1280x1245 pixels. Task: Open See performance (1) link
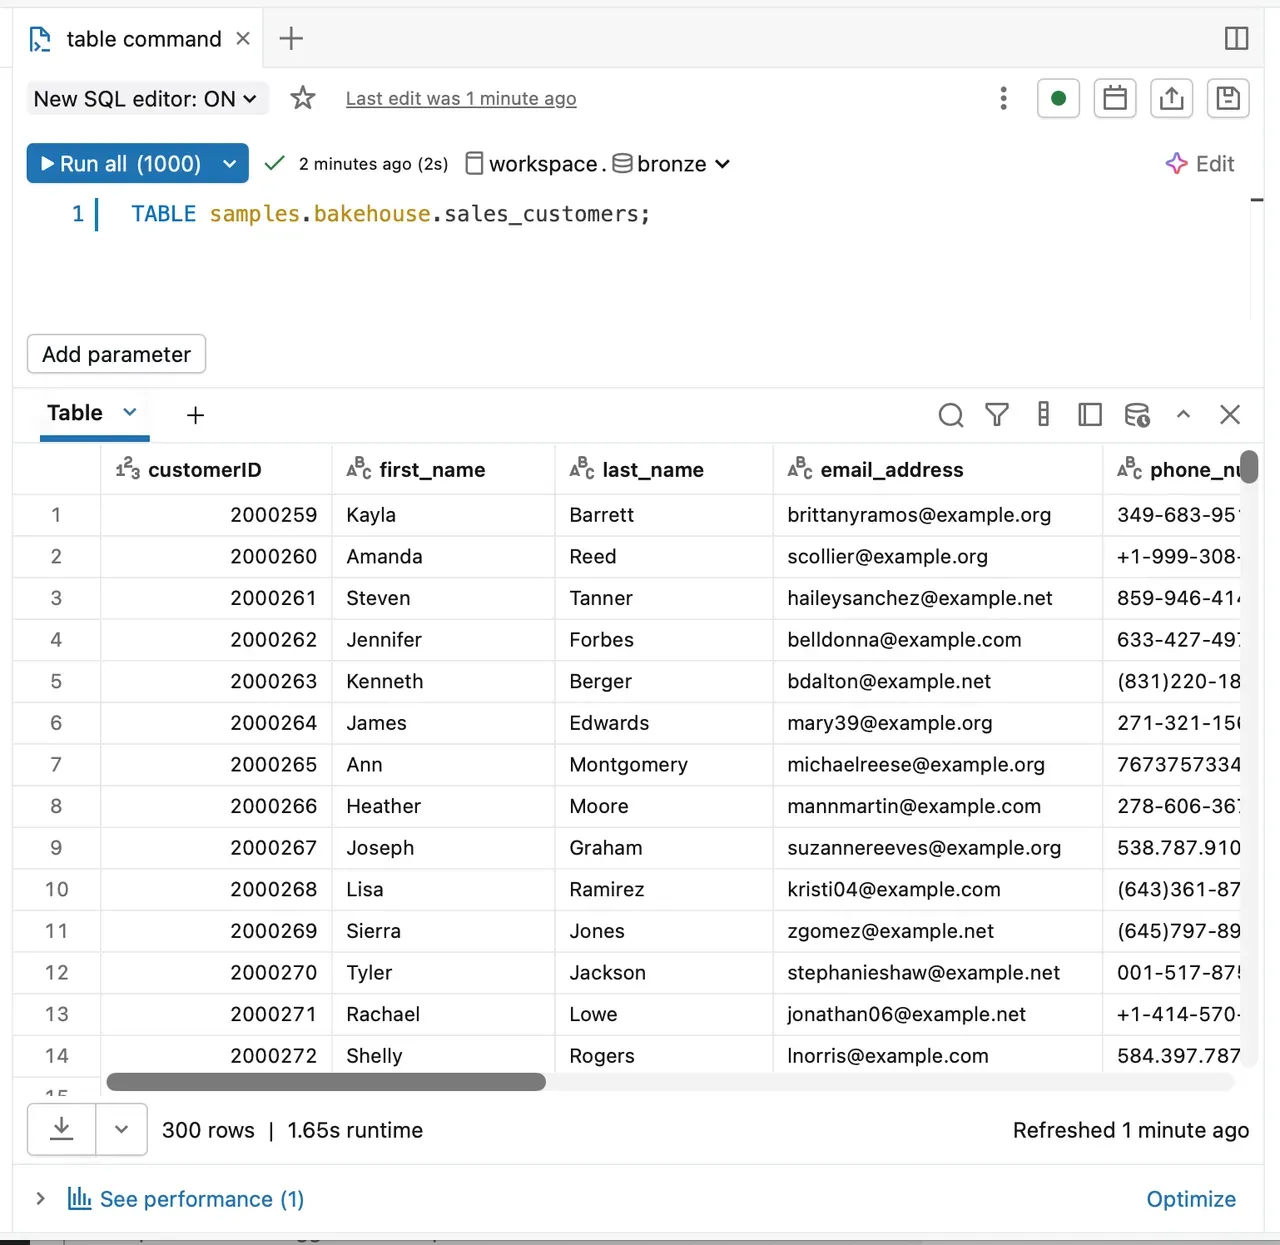tap(186, 1199)
